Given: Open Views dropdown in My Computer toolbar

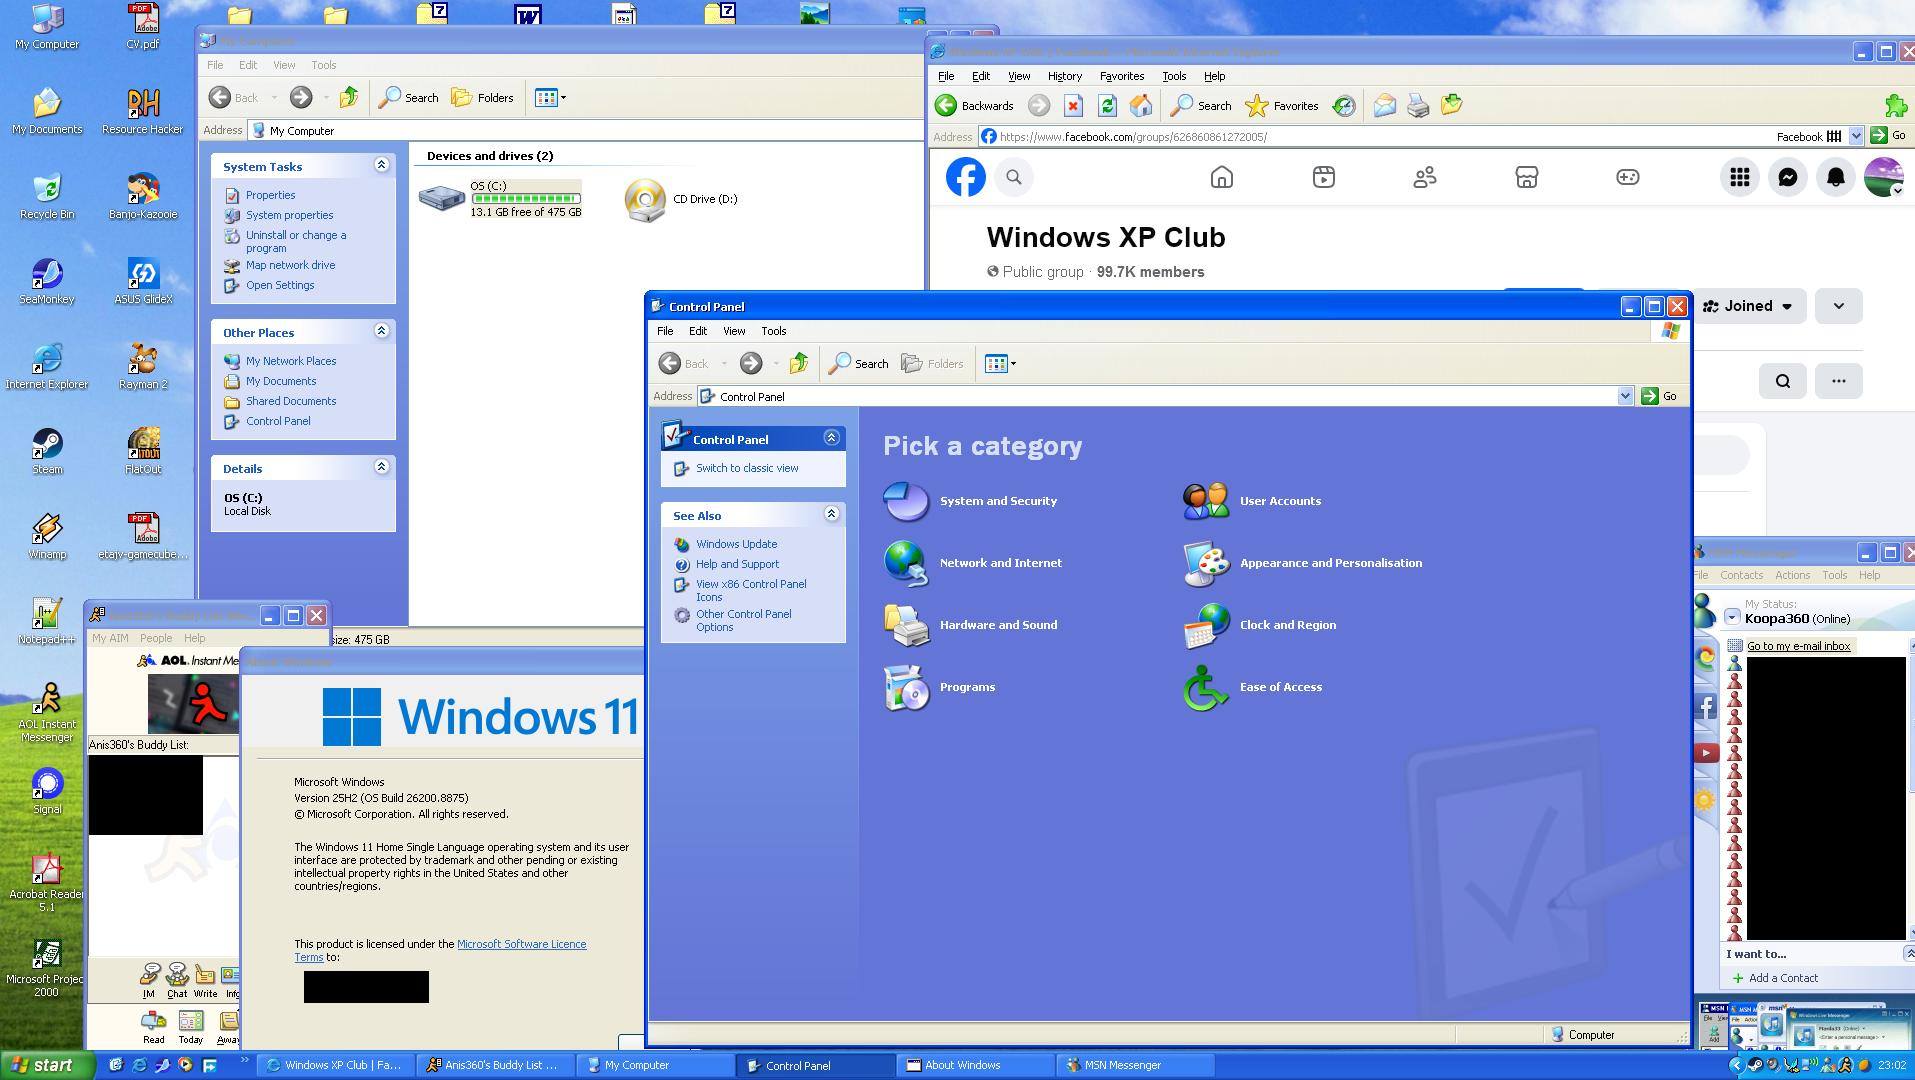Looking at the screenshot, I should [550, 98].
